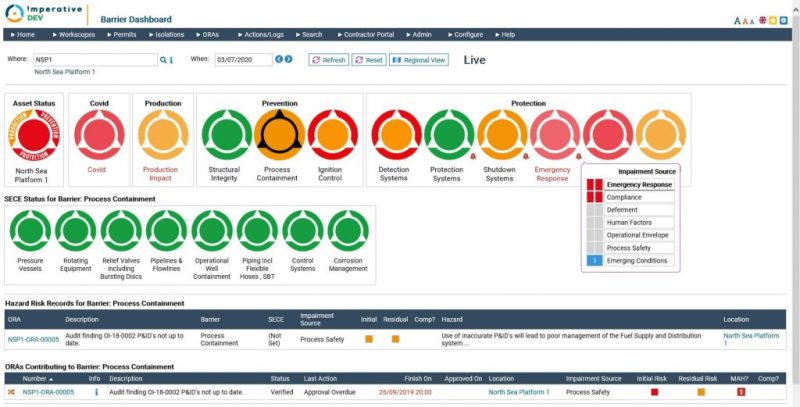Click the Pressure Vessels SECE status icon
This screenshot has height=407, width=800.
tap(30, 231)
